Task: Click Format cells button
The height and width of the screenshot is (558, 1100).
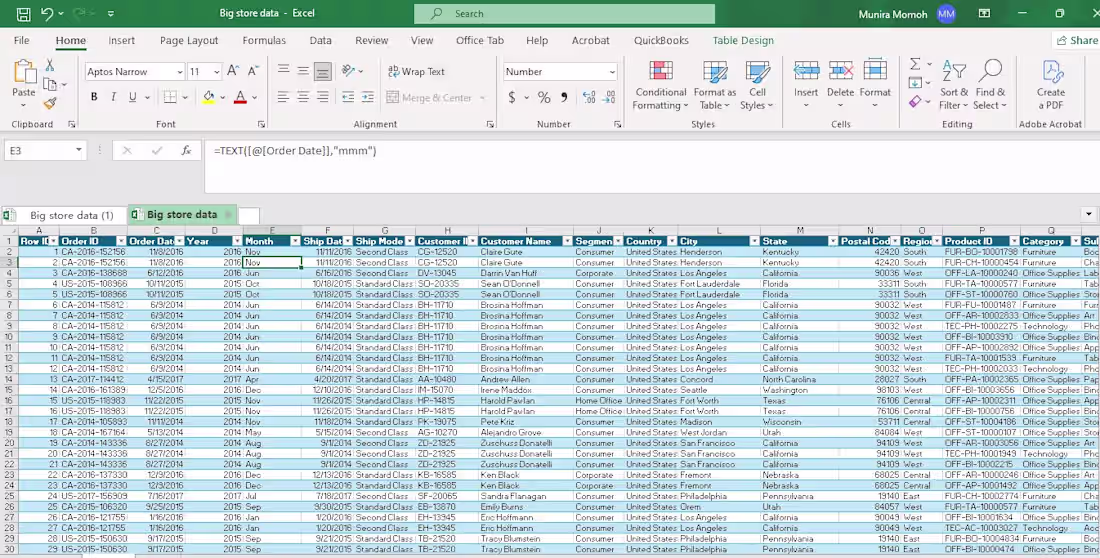Action: pyautogui.click(x=875, y=85)
